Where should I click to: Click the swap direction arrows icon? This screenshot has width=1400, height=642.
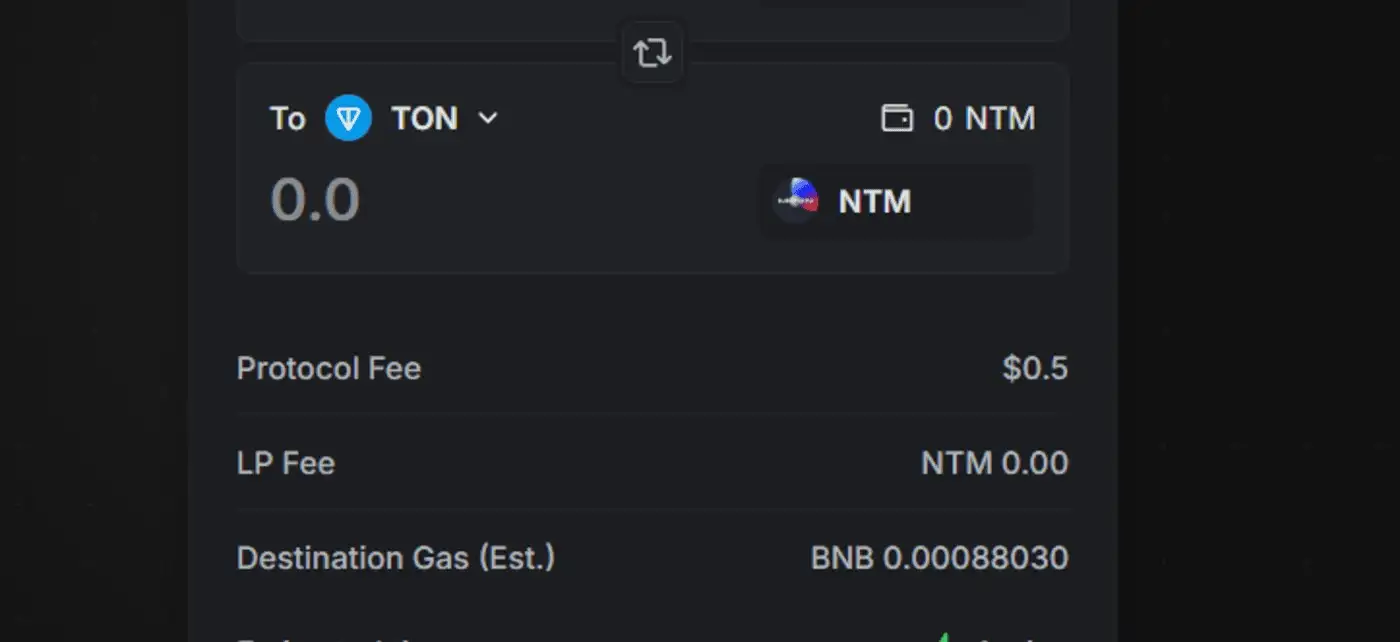(x=652, y=52)
